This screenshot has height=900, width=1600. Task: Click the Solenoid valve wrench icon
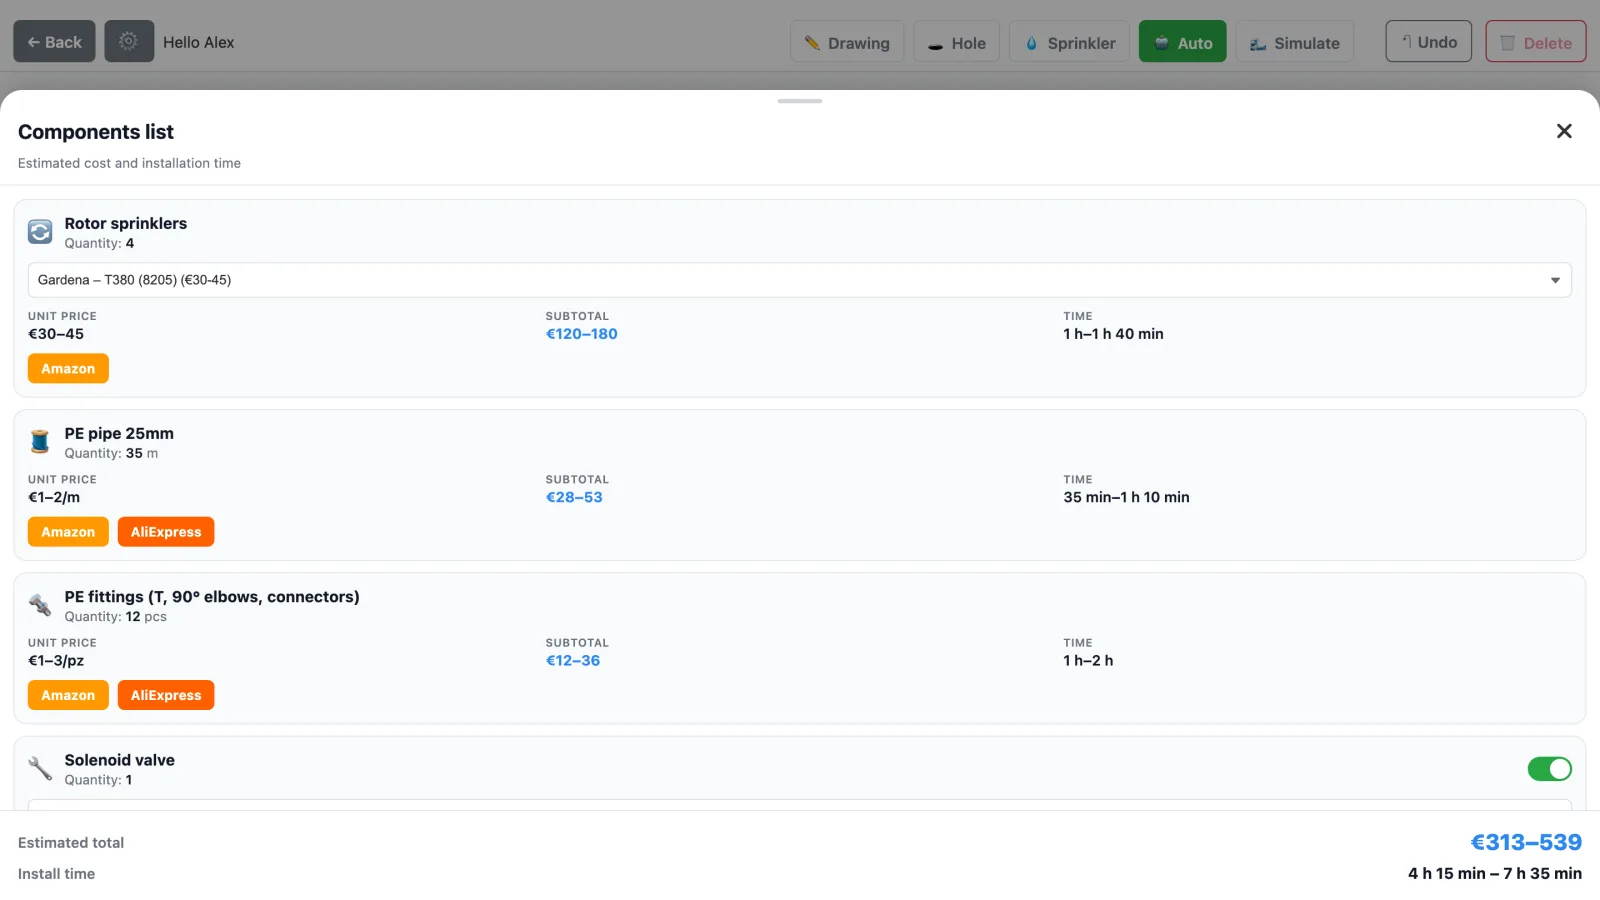coord(40,768)
